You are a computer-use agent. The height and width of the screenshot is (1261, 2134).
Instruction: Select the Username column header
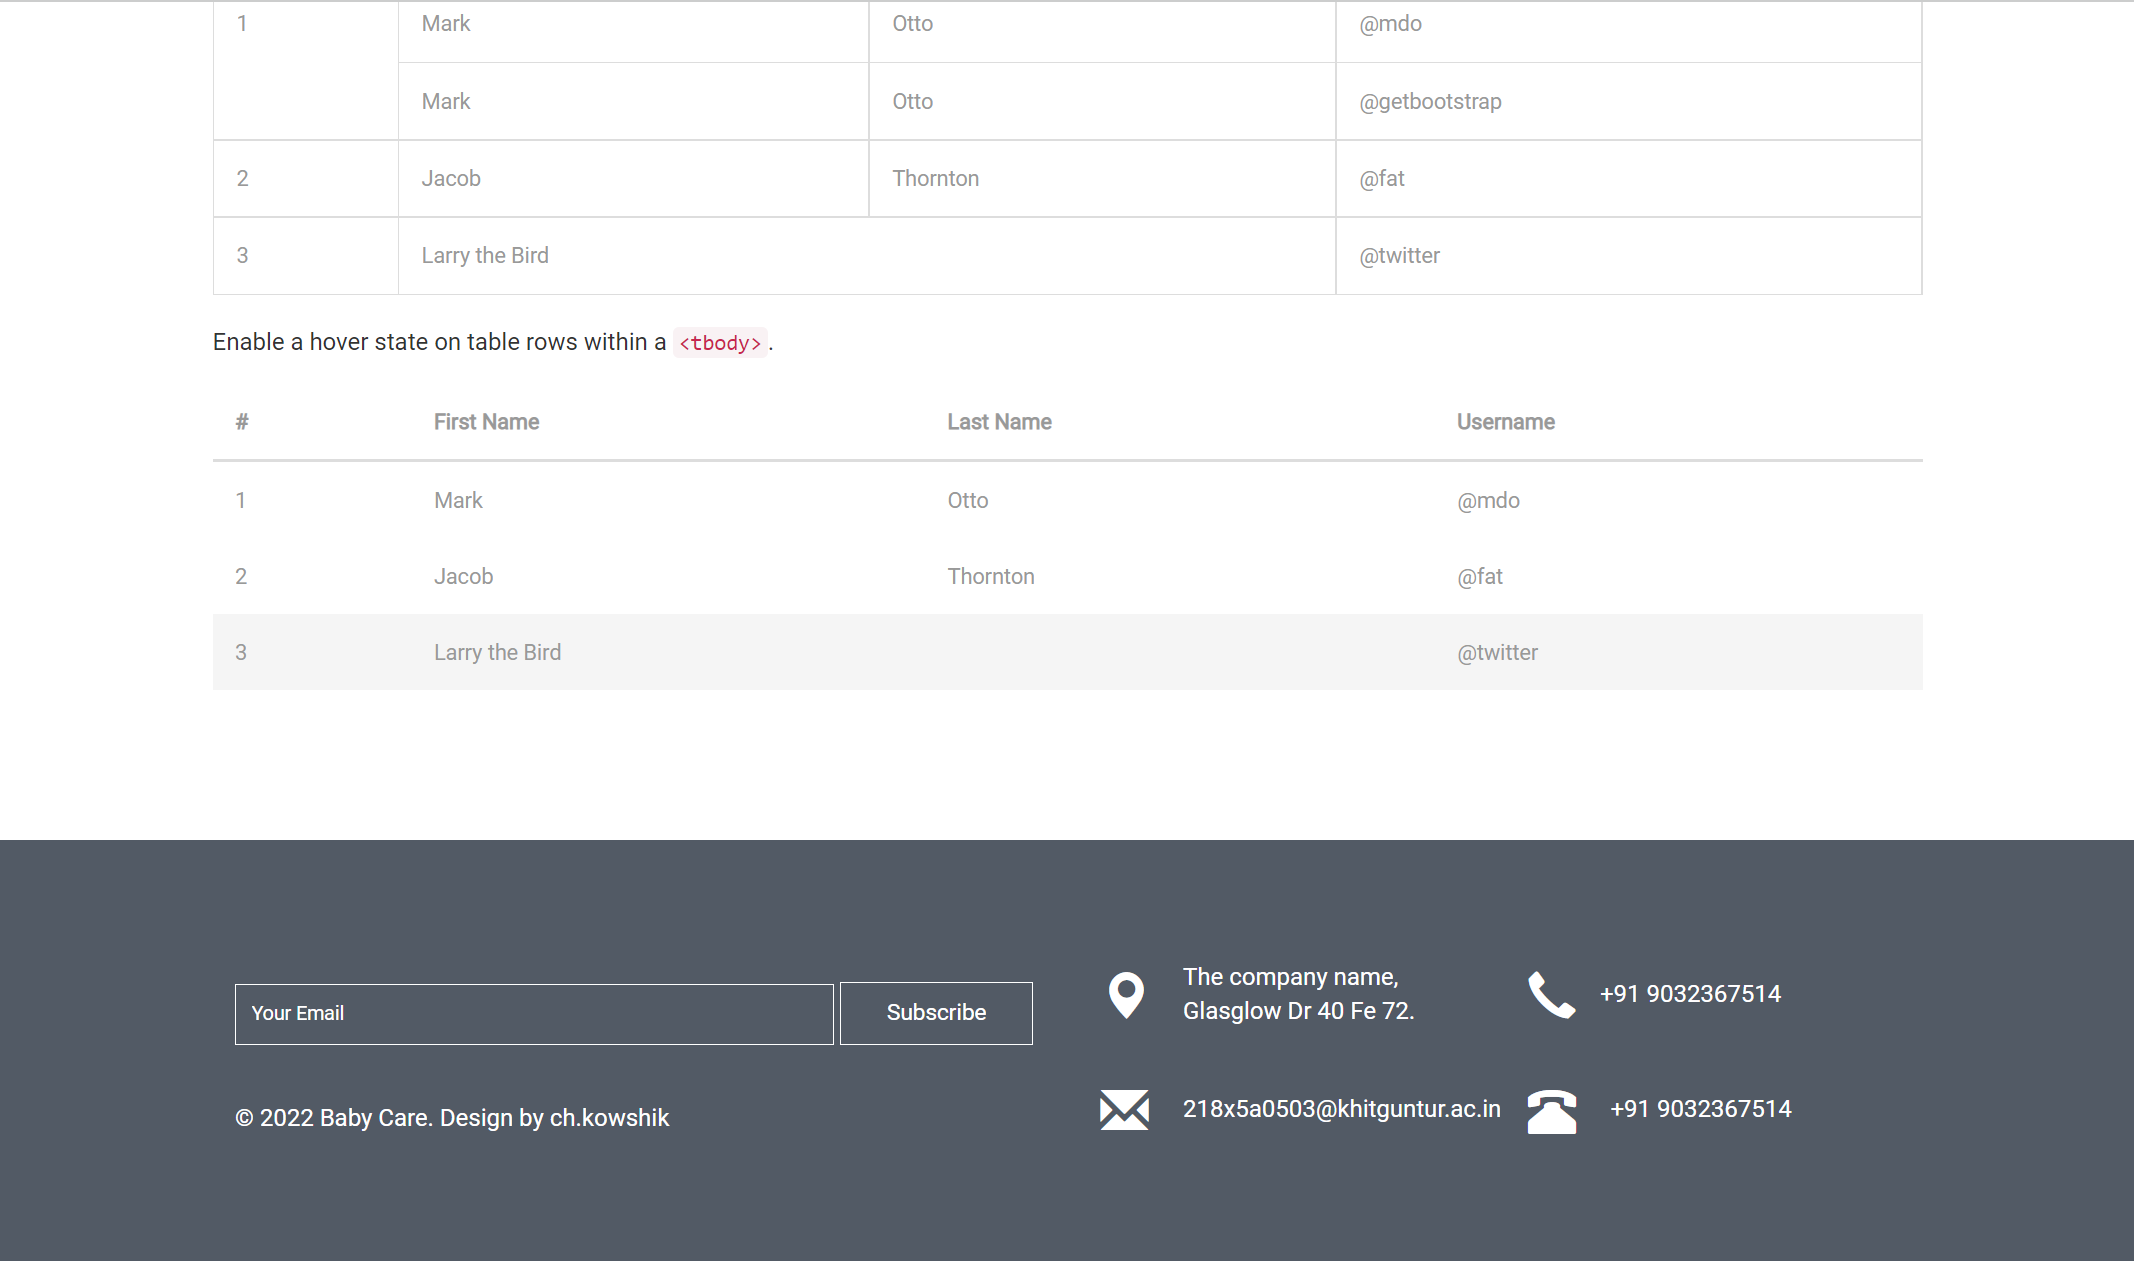(x=1506, y=421)
